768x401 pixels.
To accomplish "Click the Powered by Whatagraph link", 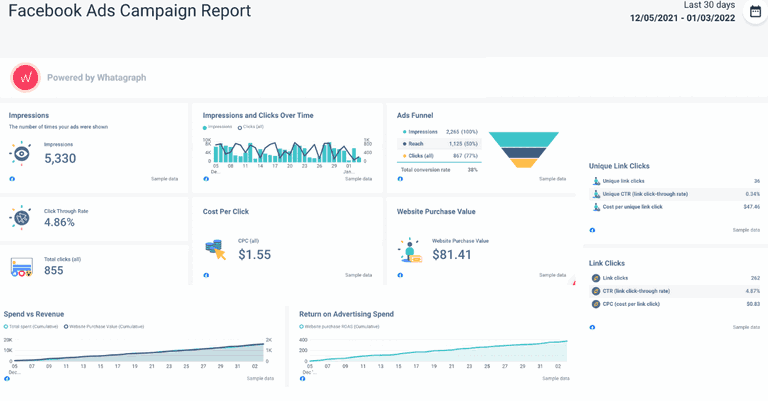I will 97,77.
